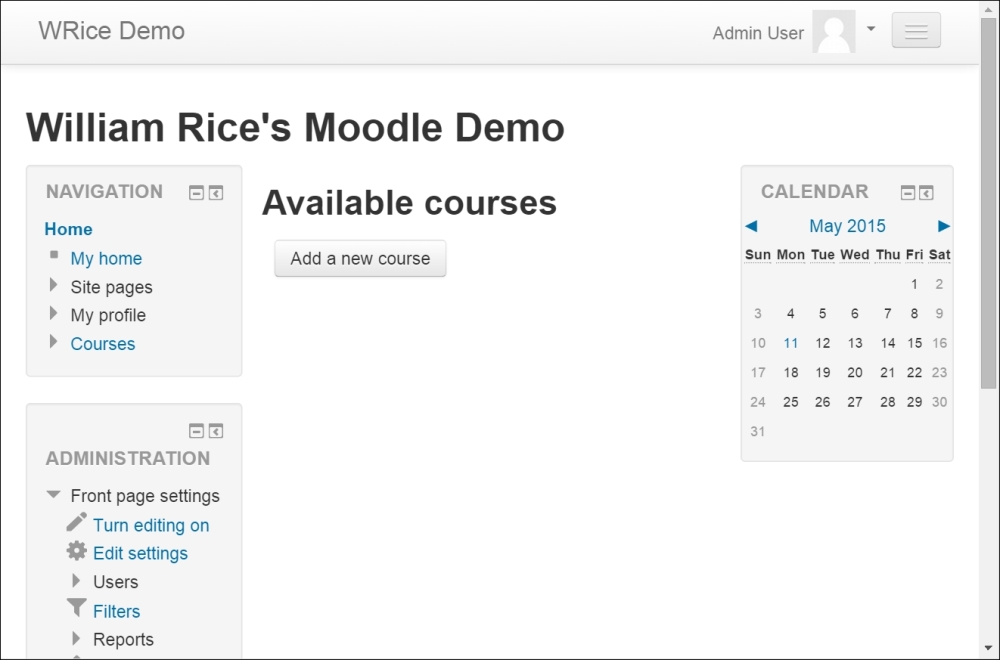Select calendar day 11
The height and width of the screenshot is (660, 1000).
coord(791,343)
